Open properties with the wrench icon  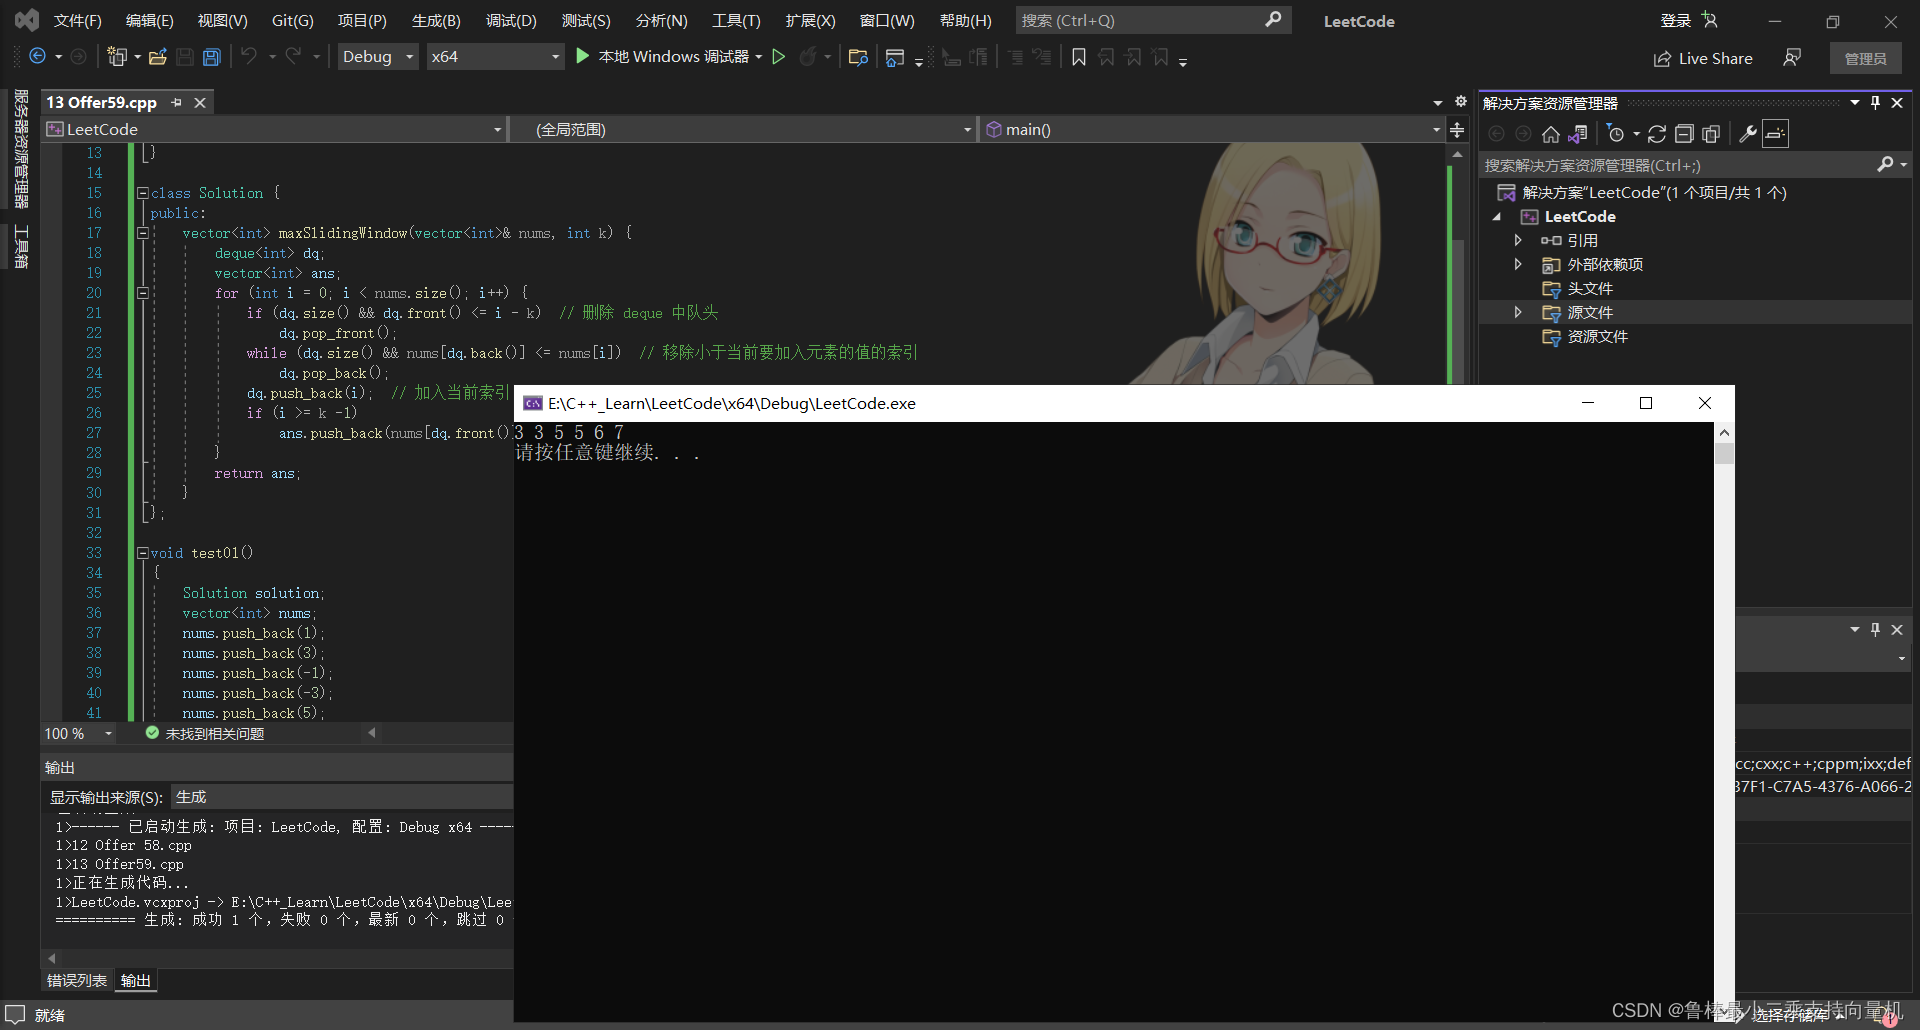pos(1748,134)
